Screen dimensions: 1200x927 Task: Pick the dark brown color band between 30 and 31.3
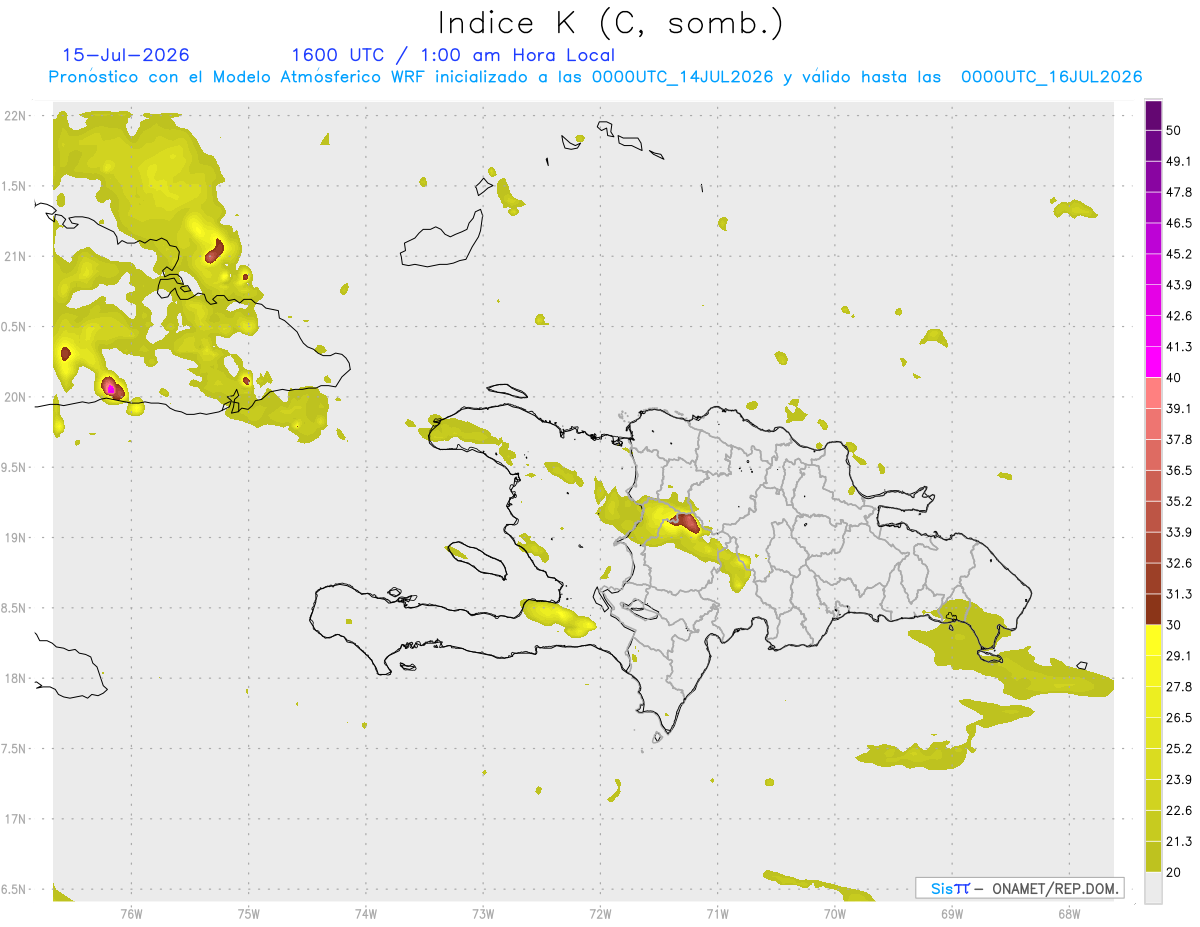(x=1153, y=609)
